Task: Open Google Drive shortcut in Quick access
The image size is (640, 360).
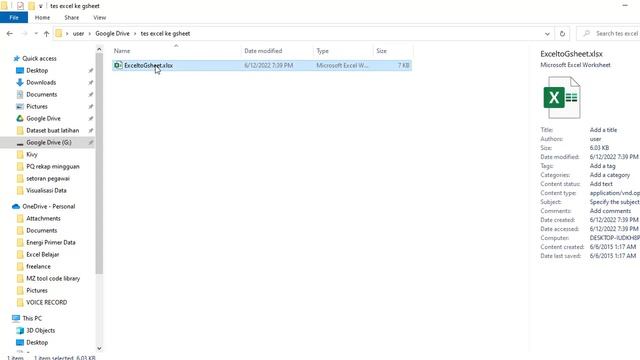Action: [43, 118]
